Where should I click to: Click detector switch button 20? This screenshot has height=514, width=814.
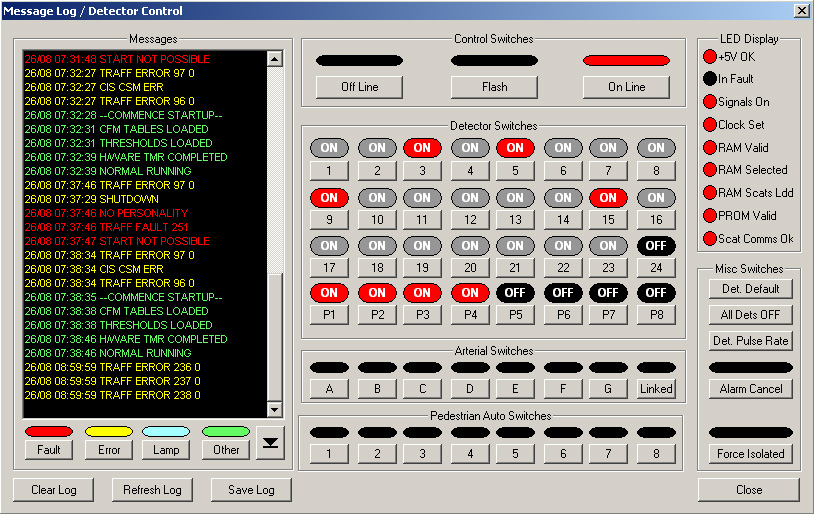pos(470,268)
